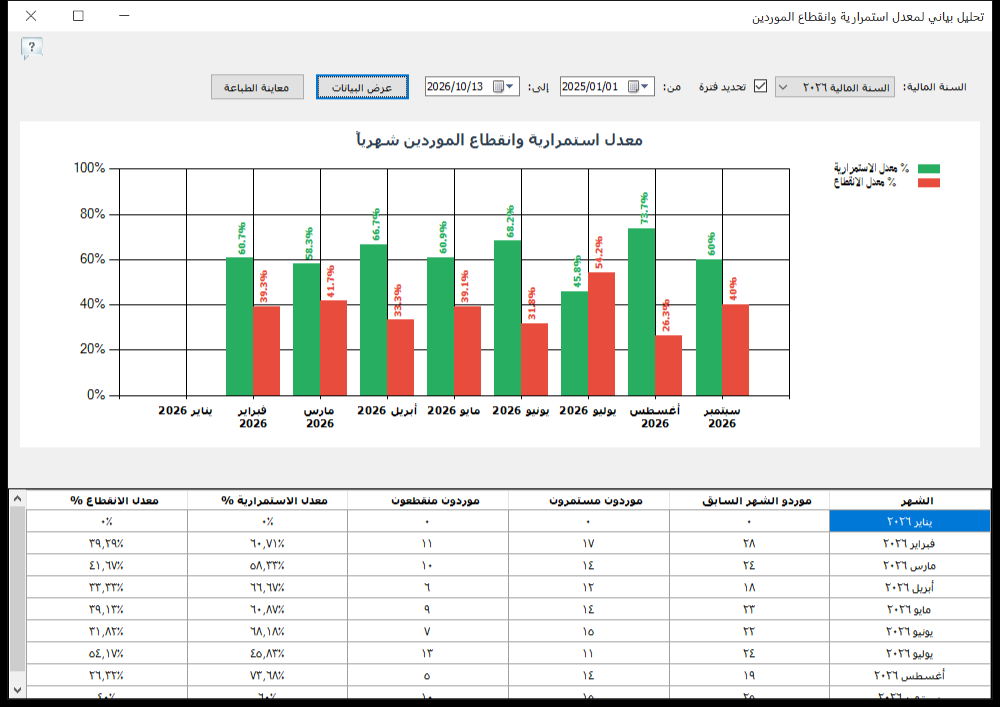Click the ٦٠,٧١٪ continuity rate cell
The width and height of the screenshot is (1000, 707).
(x=267, y=543)
